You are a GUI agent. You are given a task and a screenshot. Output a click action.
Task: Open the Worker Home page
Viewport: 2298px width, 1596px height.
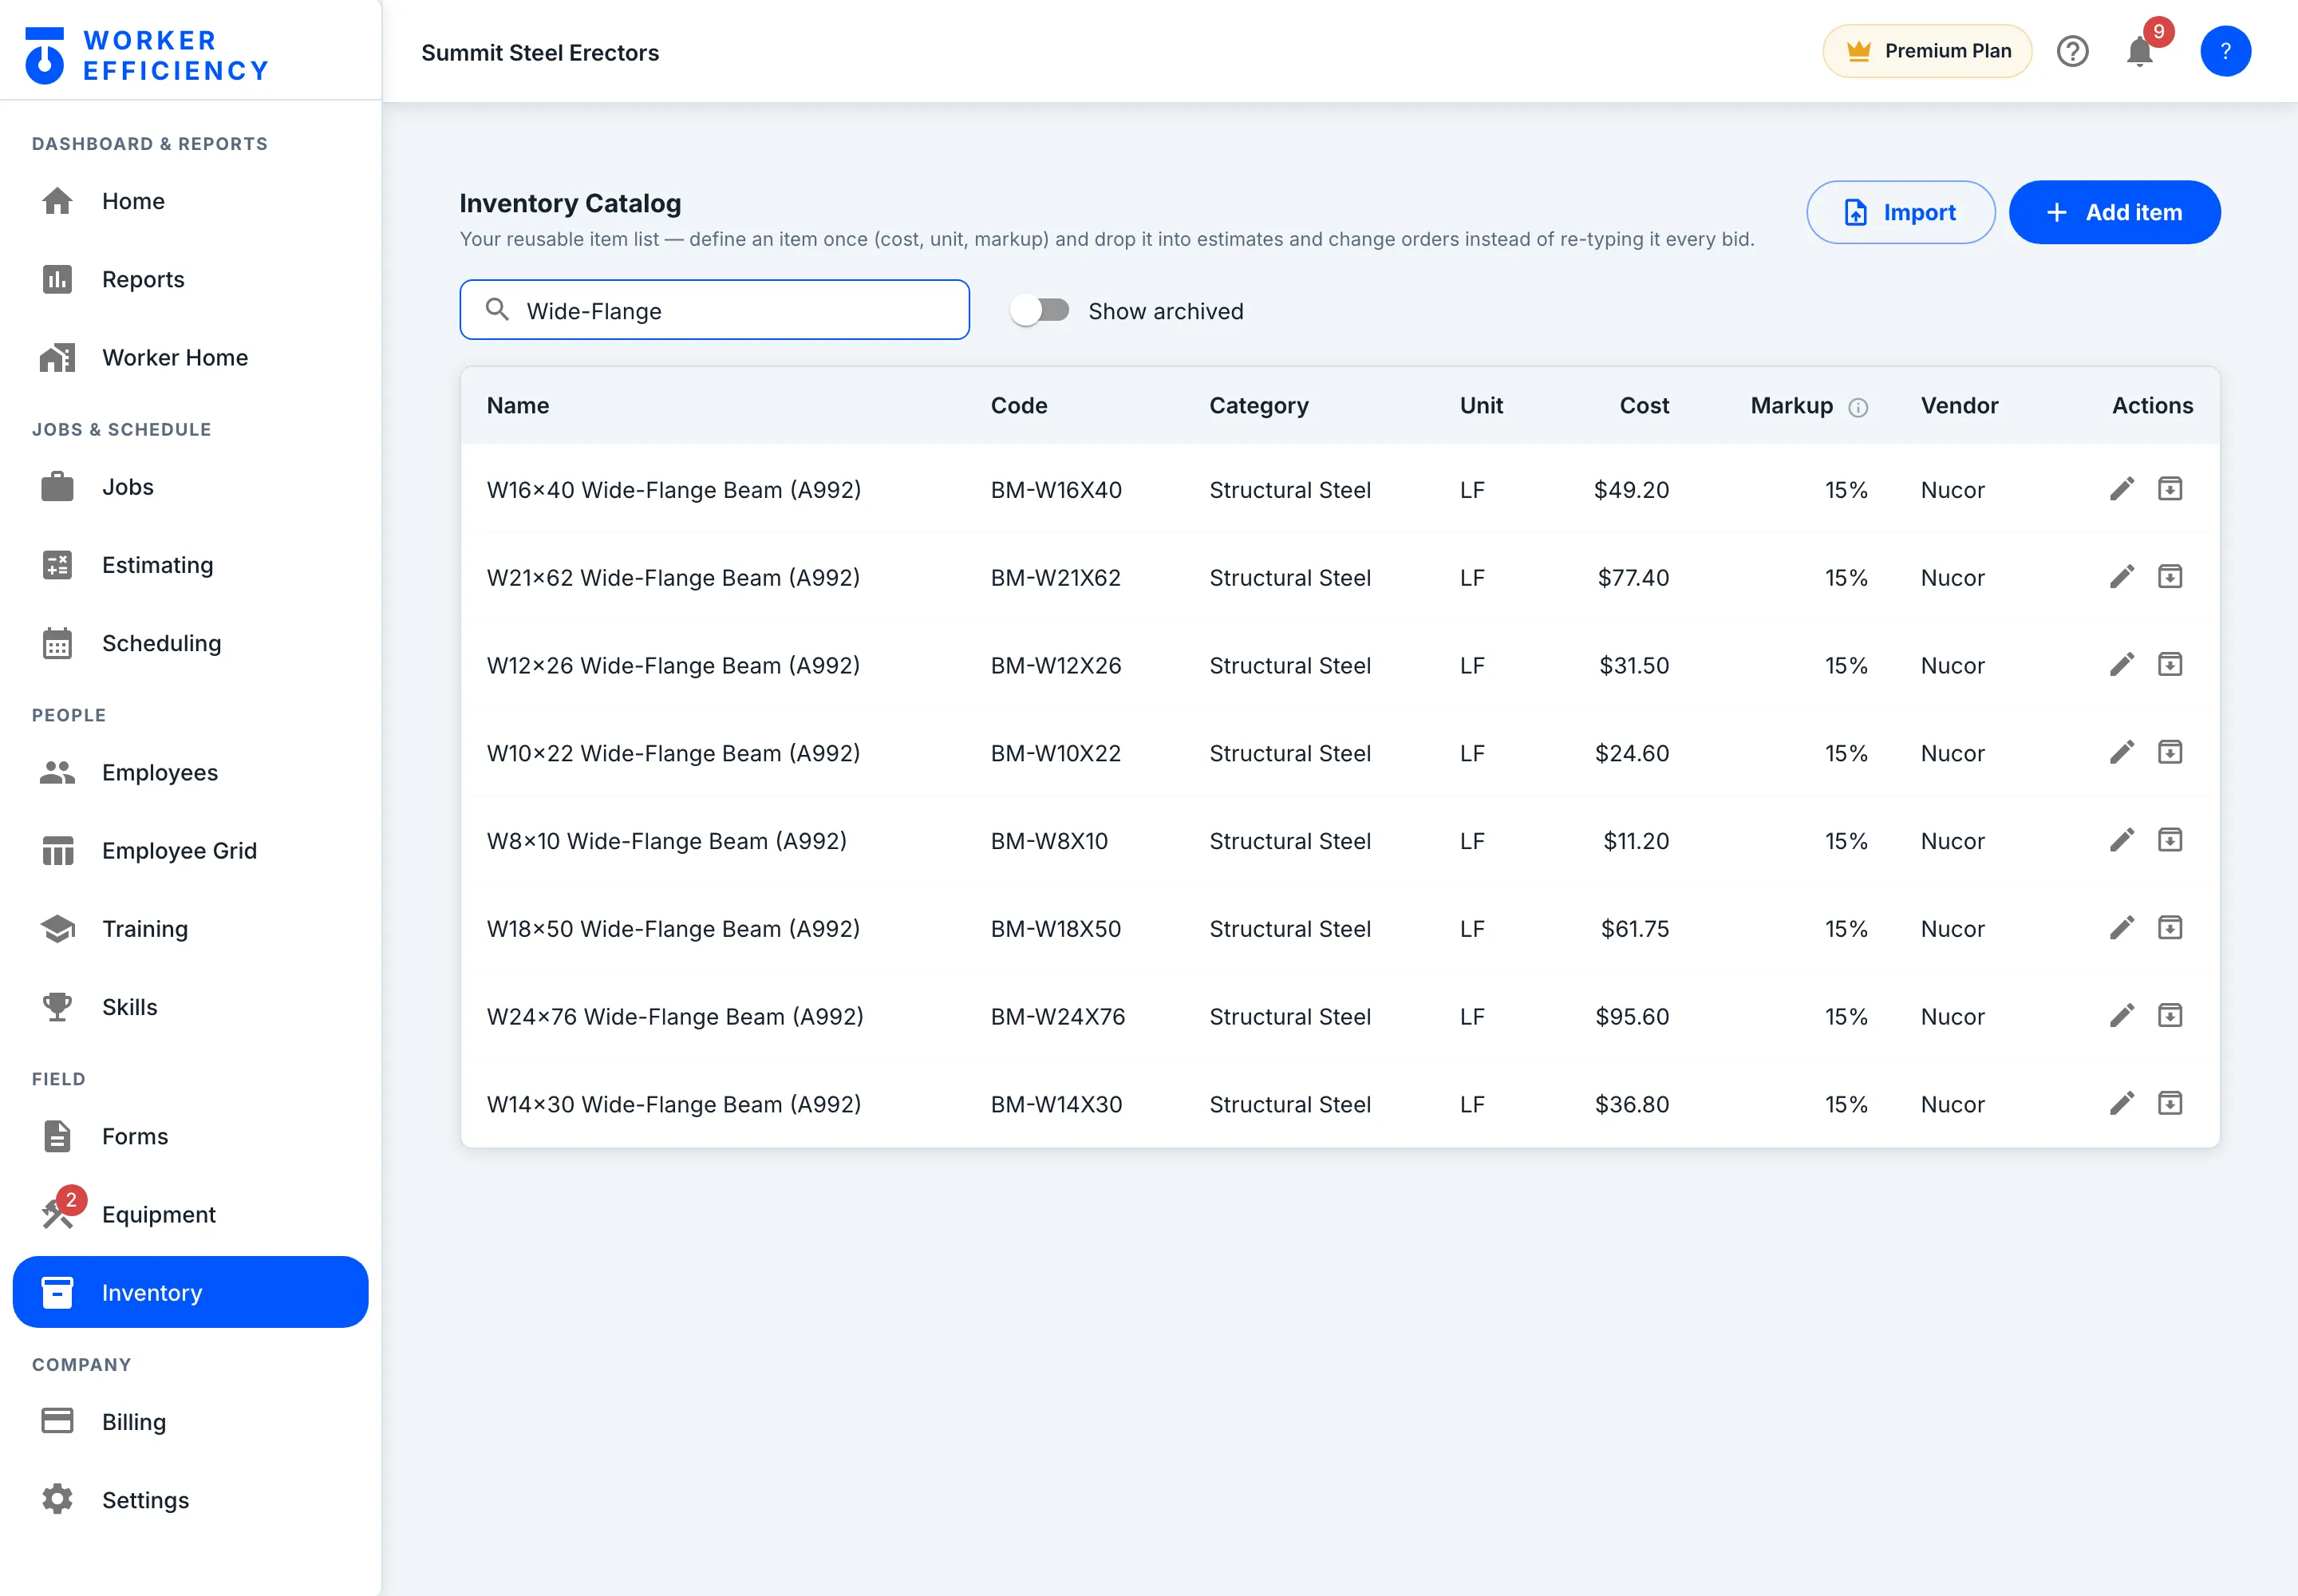[190, 357]
